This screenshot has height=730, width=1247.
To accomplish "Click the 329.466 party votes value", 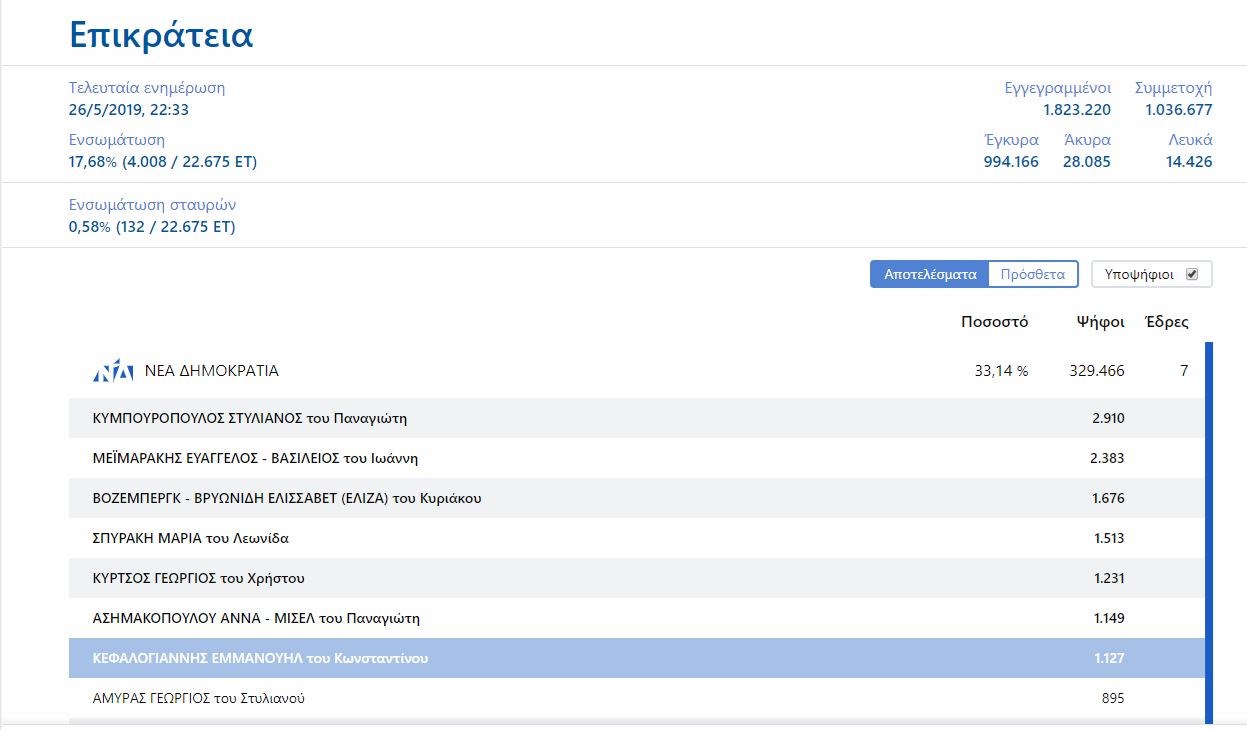I will [x=1096, y=371].
